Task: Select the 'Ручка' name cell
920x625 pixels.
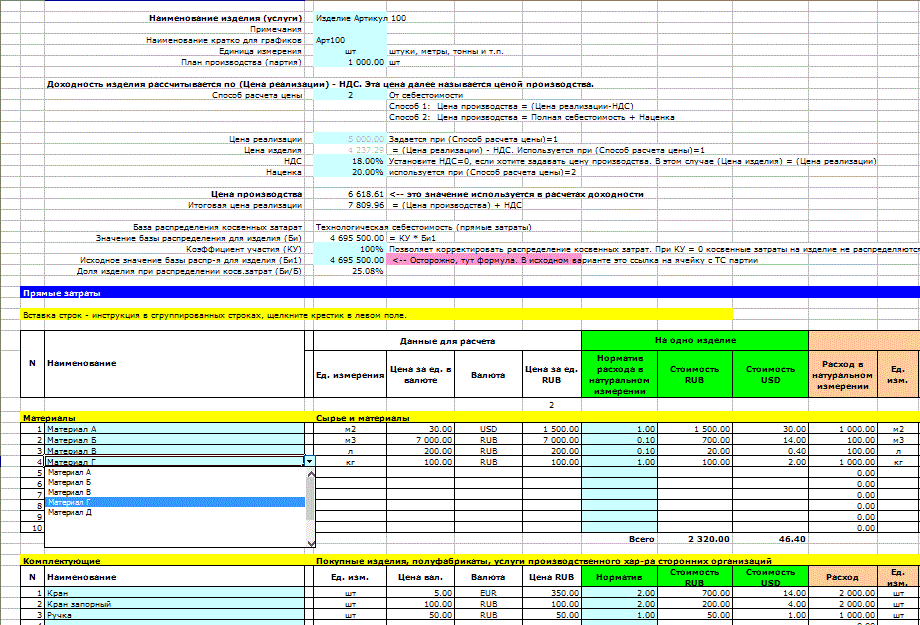Action: click(x=175, y=615)
